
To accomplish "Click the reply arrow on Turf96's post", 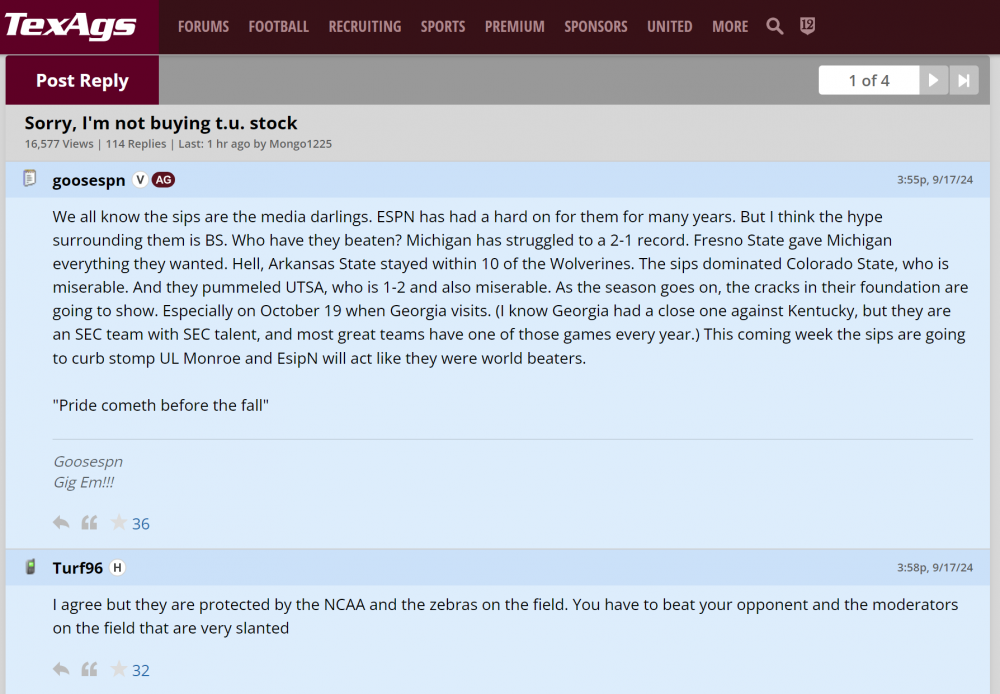I will [61, 669].
